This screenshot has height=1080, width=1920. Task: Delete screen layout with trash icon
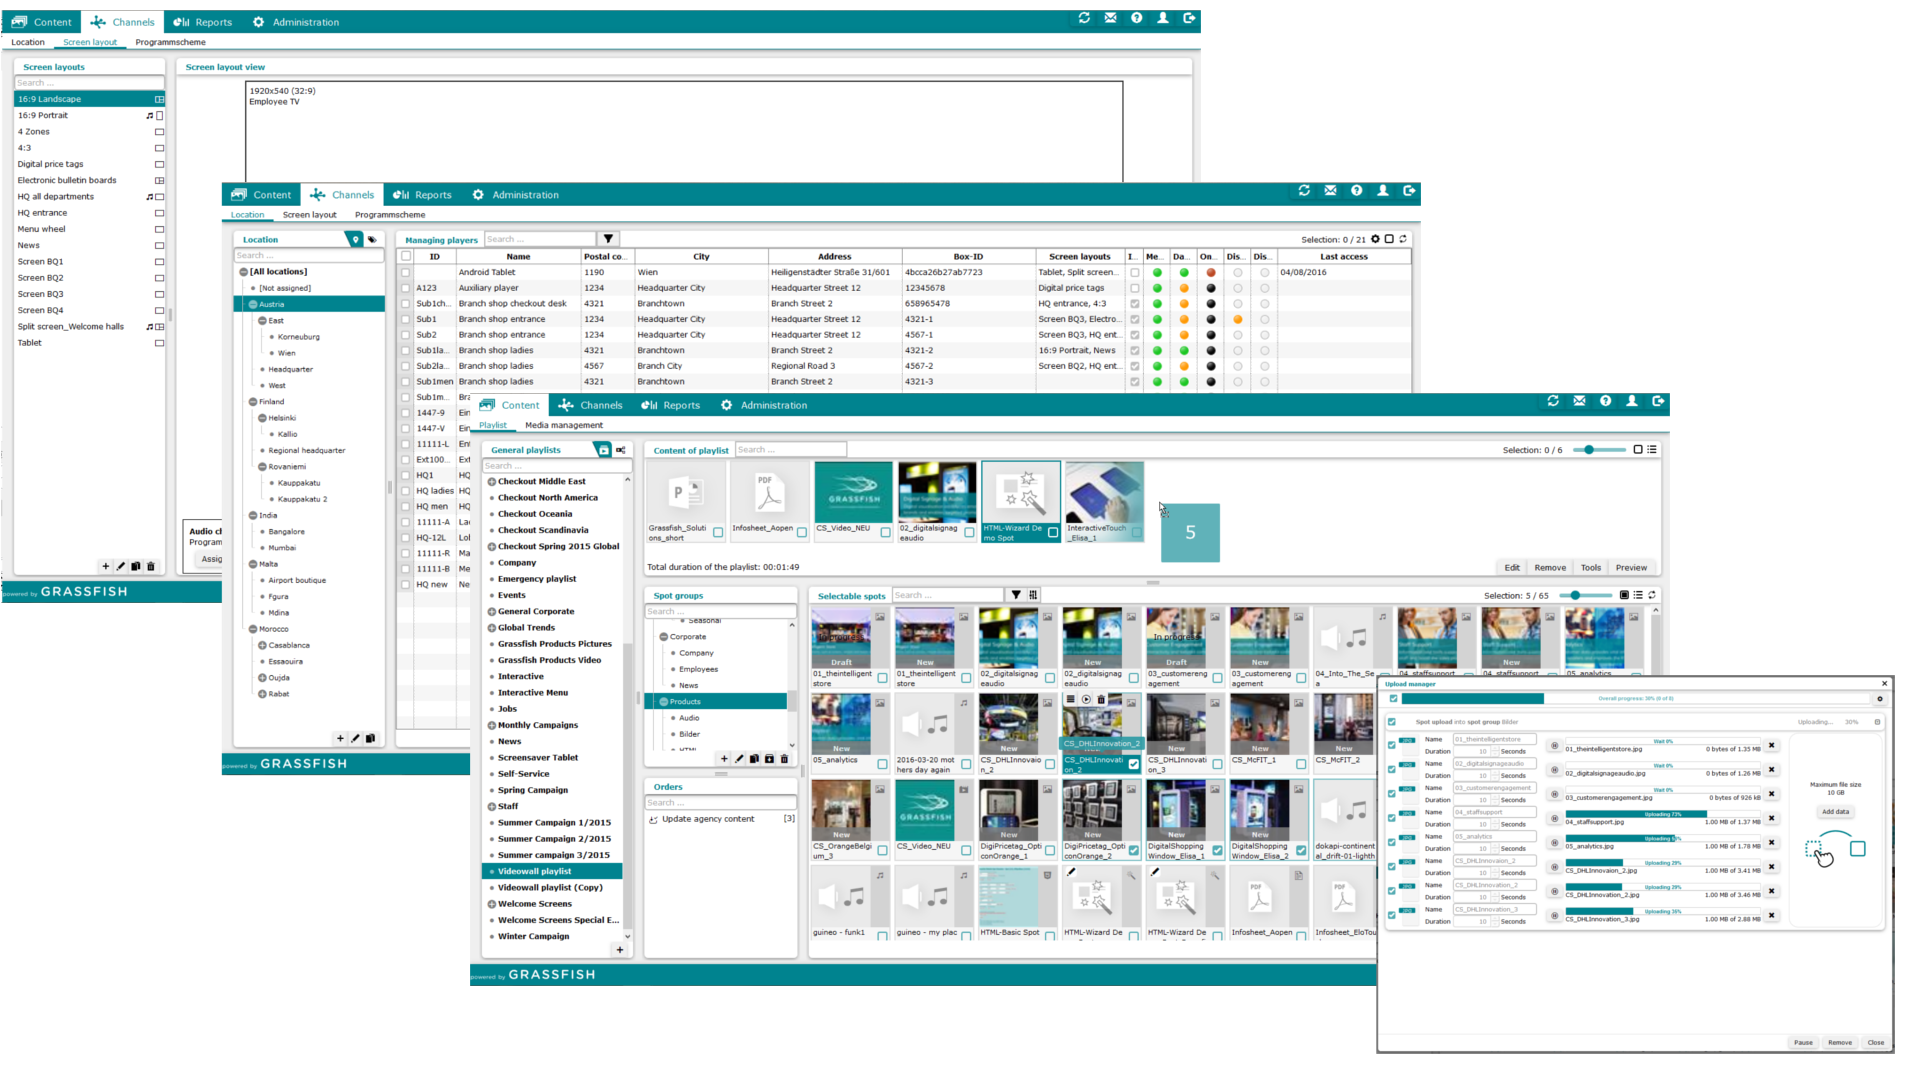point(151,566)
